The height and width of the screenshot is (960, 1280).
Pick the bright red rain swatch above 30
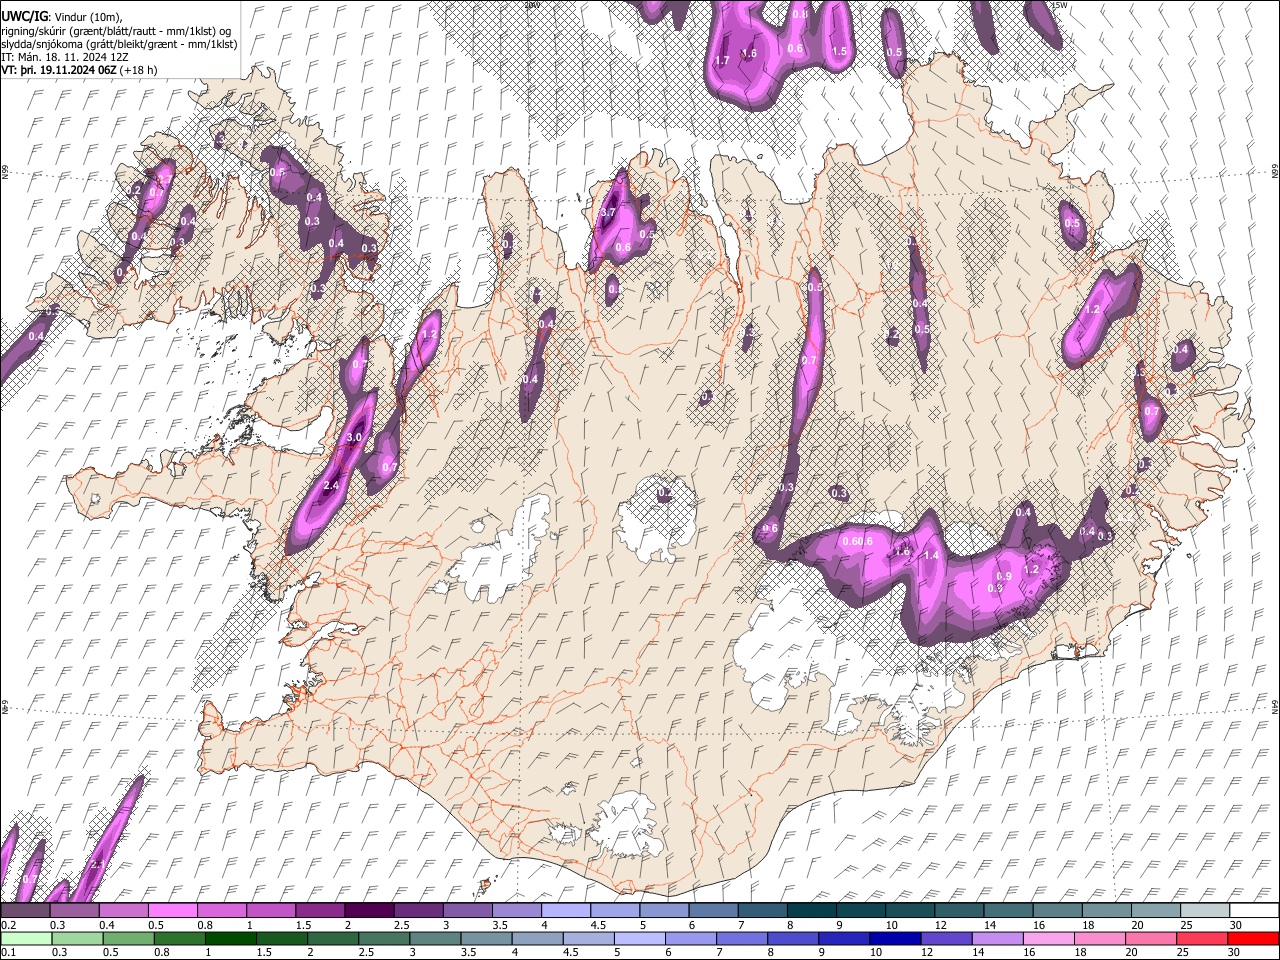pyautogui.click(x=1252, y=938)
